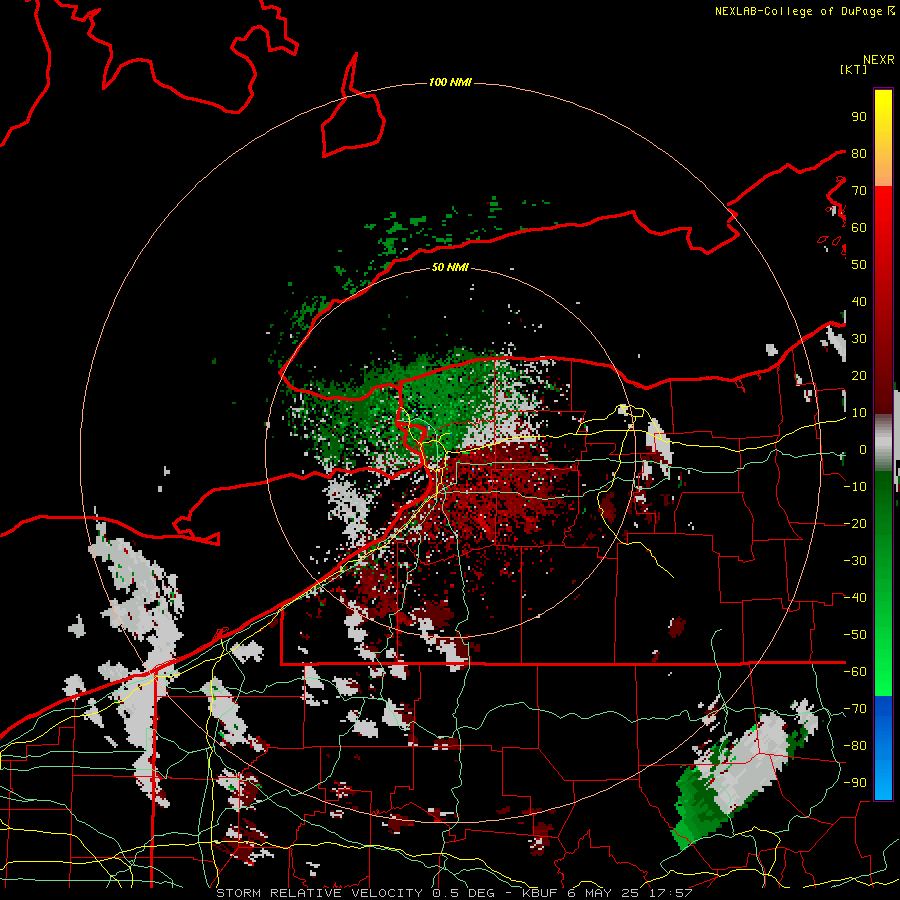
Task: Click the -10 value on the velocity scale
Action: click(855, 487)
